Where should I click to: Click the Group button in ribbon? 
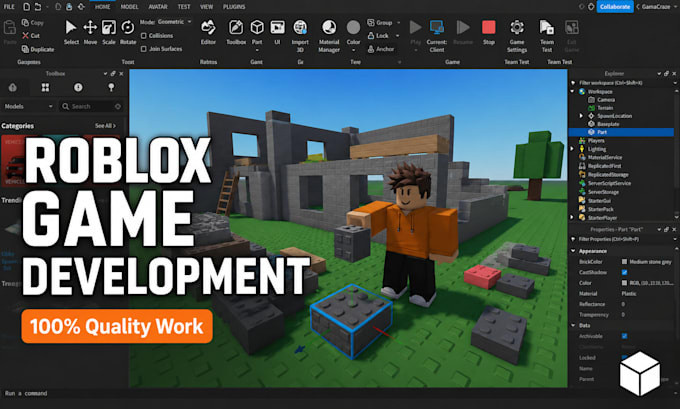coord(380,23)
